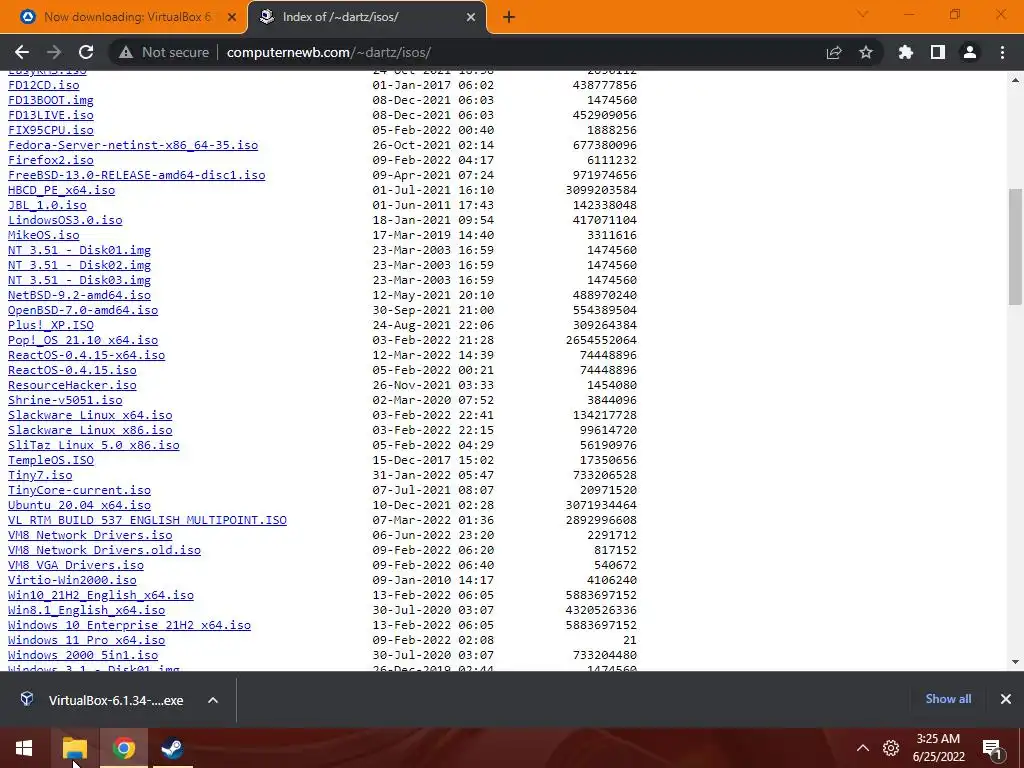Open the FD13LIVE.iso link
1024x768 pixels.
[51, 115]
